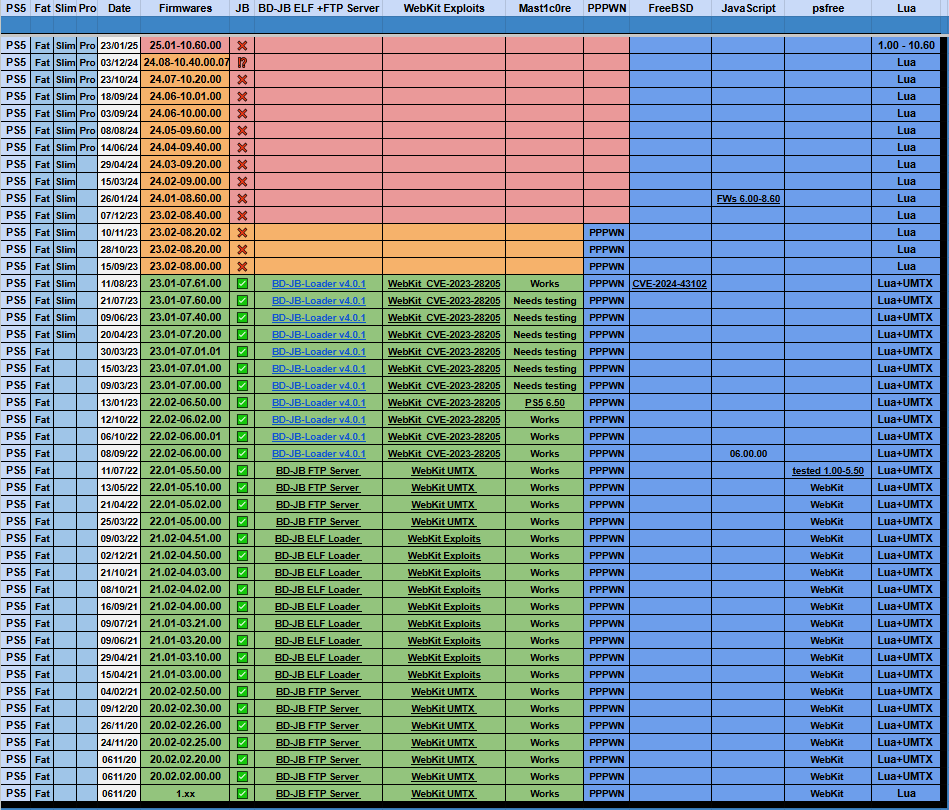
Task: Click the psfree column header
Action: [x=828, y=8]
